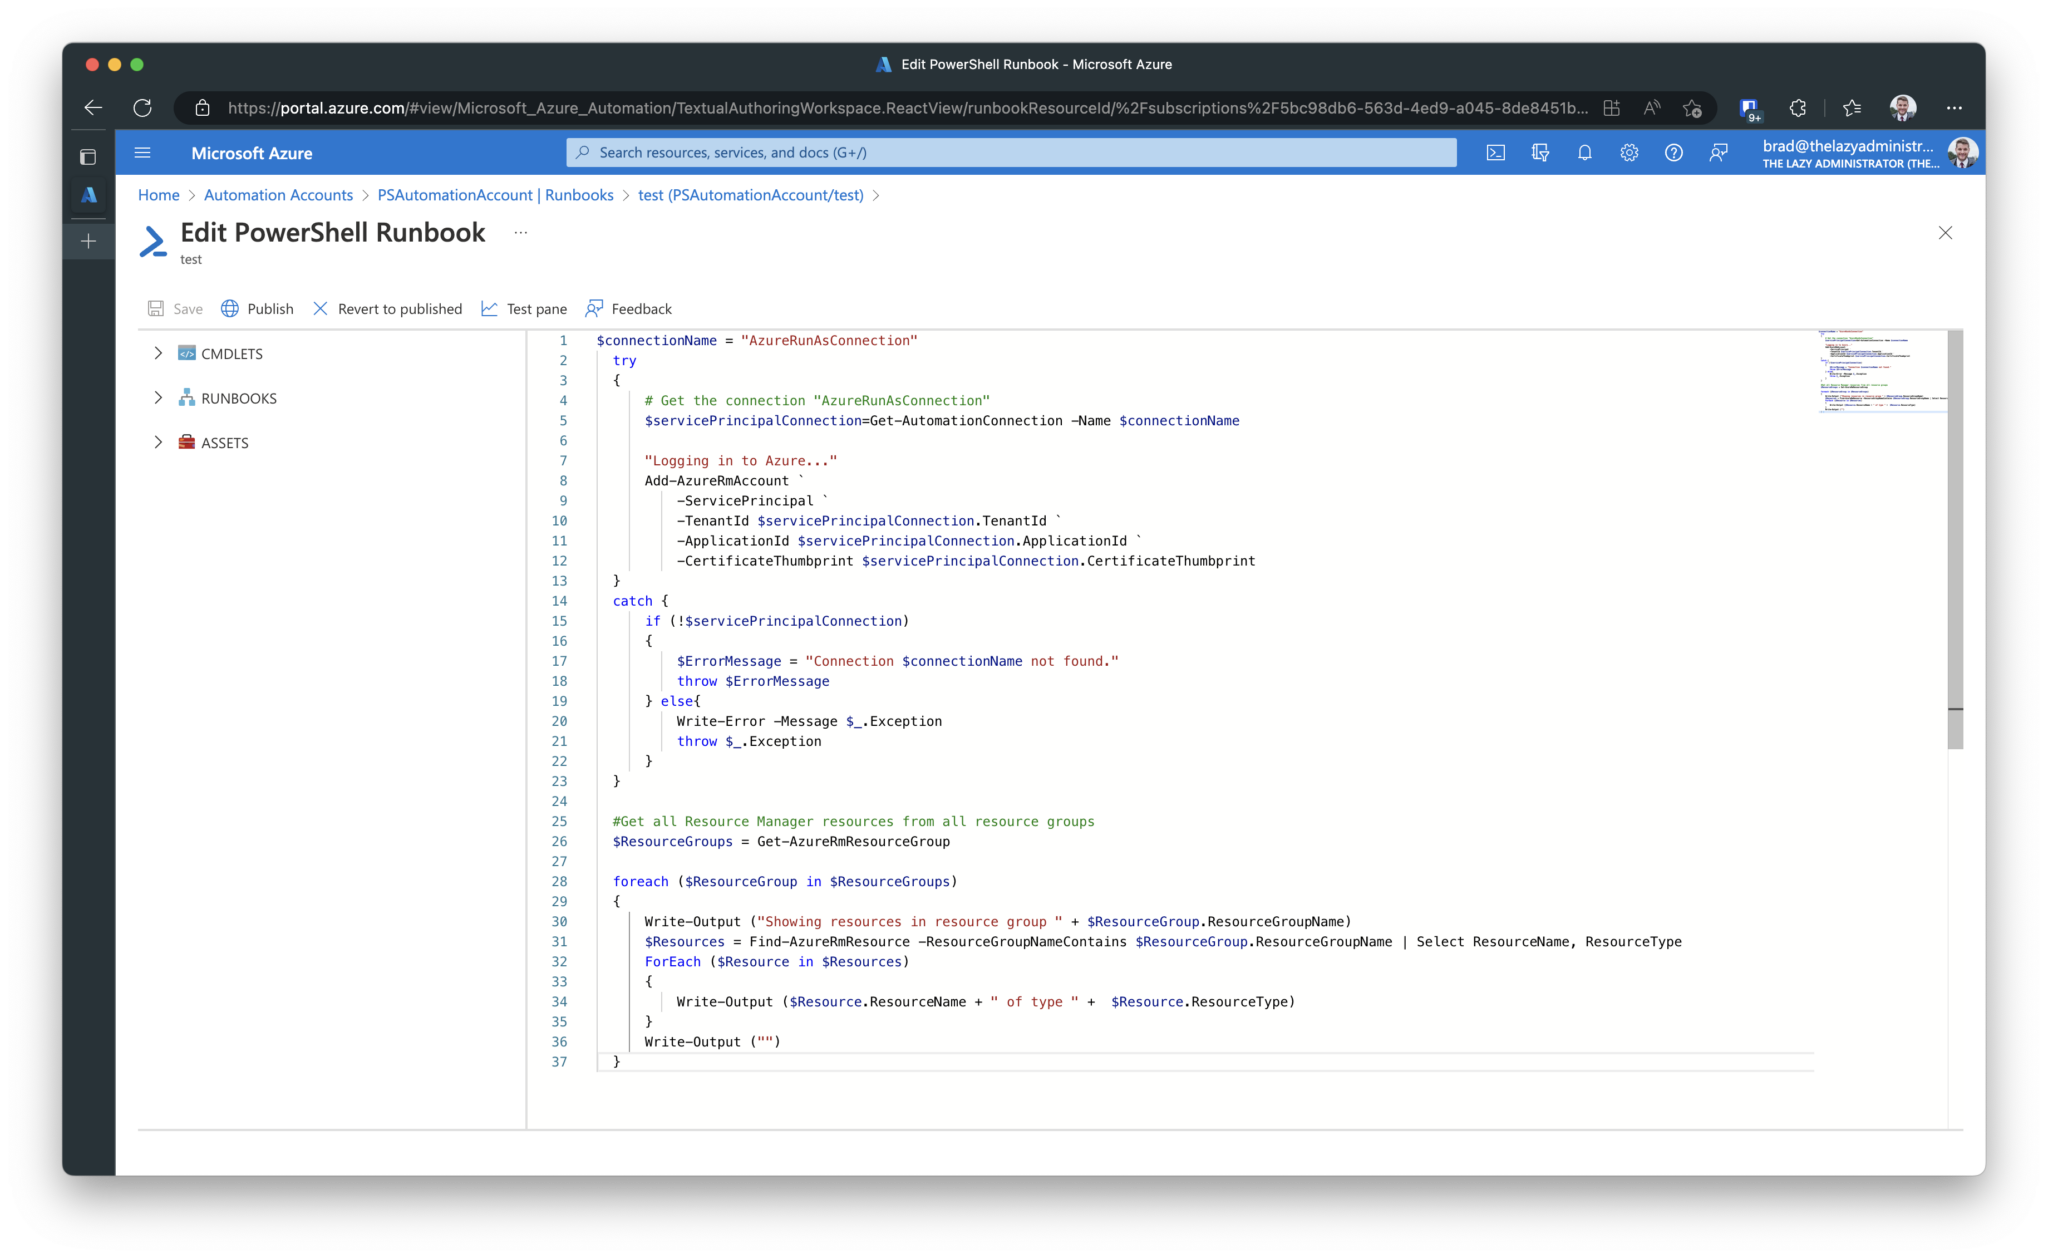Image resolution: width=2048 pixels, height=1258 pixels.
Task: Click the "try" keyword on line 2
Action: click(x=625, y=361)
